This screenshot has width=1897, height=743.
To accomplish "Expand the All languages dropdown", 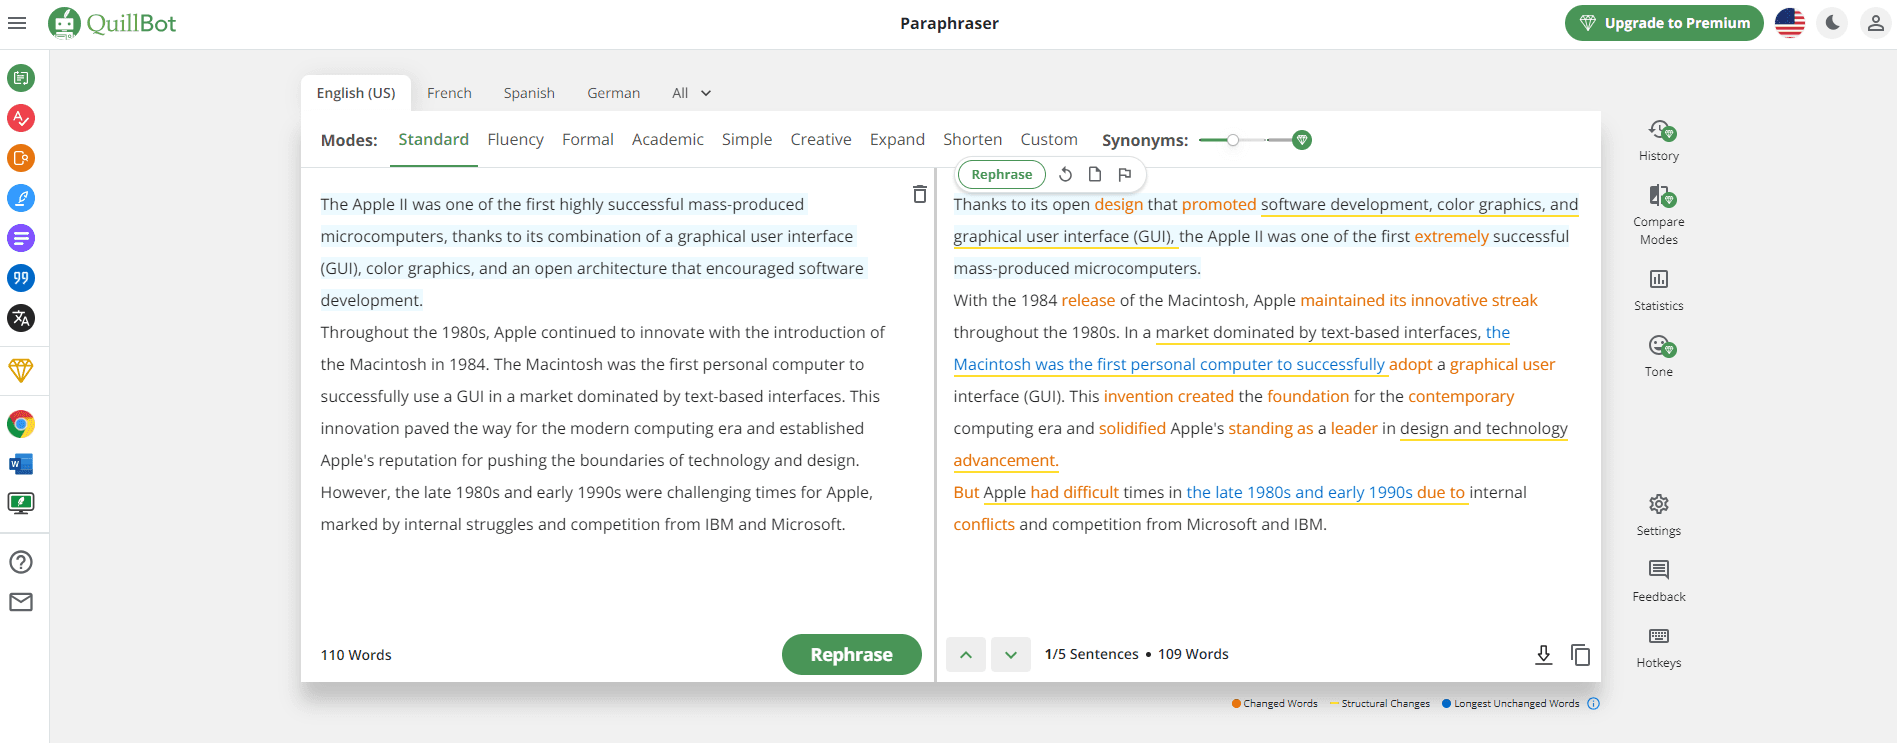I will [691, 93].
